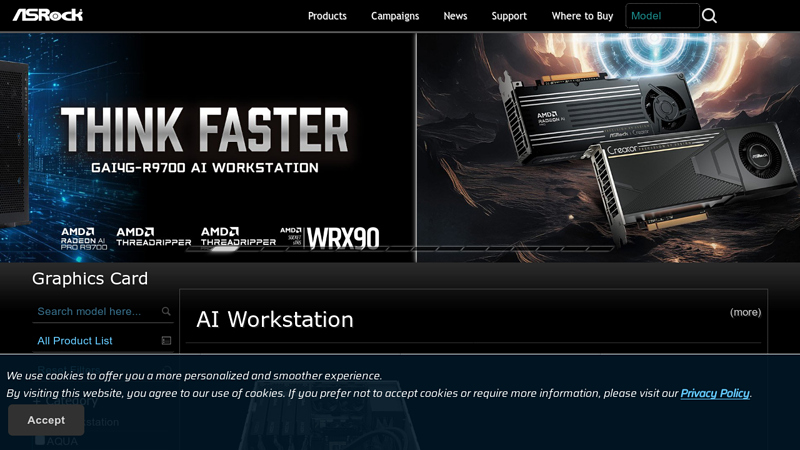800x450 pixels.
Task: Open the Campaigns menu
Action: click(x=395, y=16)
